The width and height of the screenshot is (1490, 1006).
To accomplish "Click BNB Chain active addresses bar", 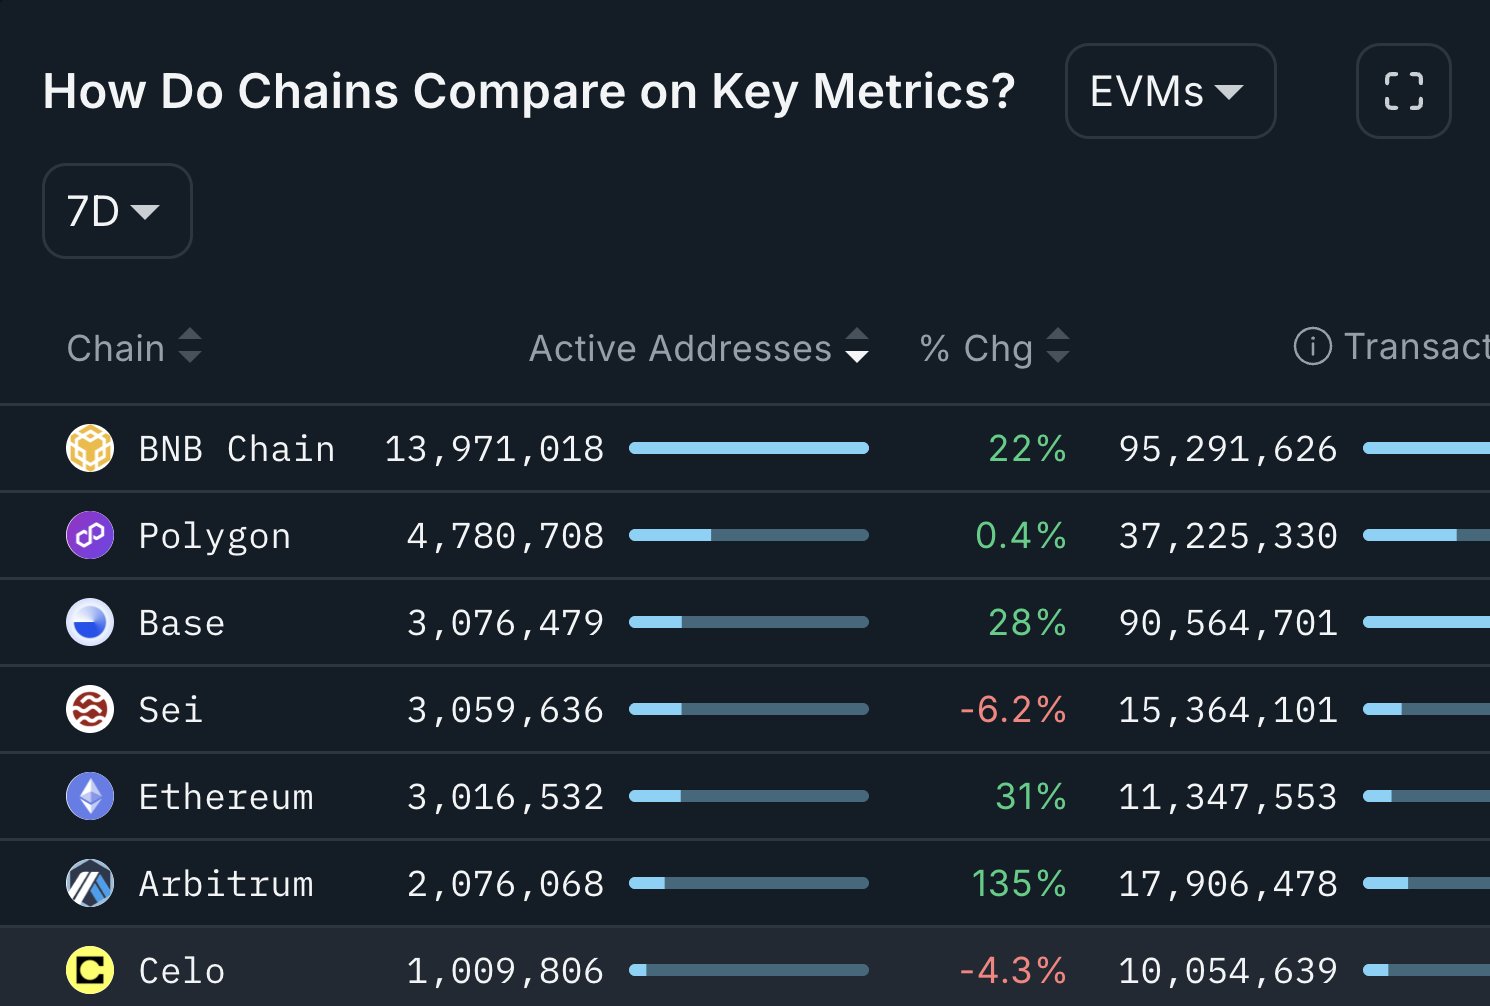I will point(748,448).
